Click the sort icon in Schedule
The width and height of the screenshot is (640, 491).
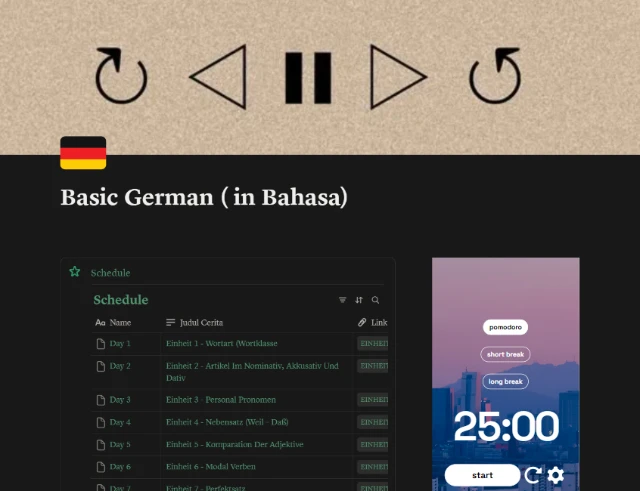pos(359,300)
